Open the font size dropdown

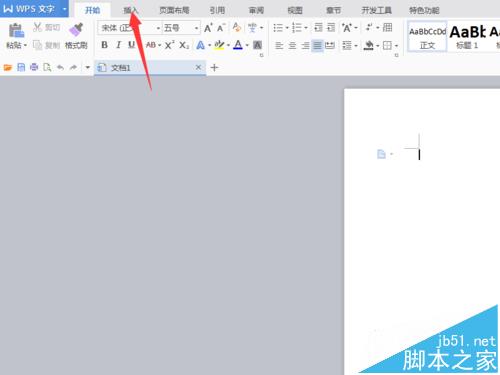point(197,28)
